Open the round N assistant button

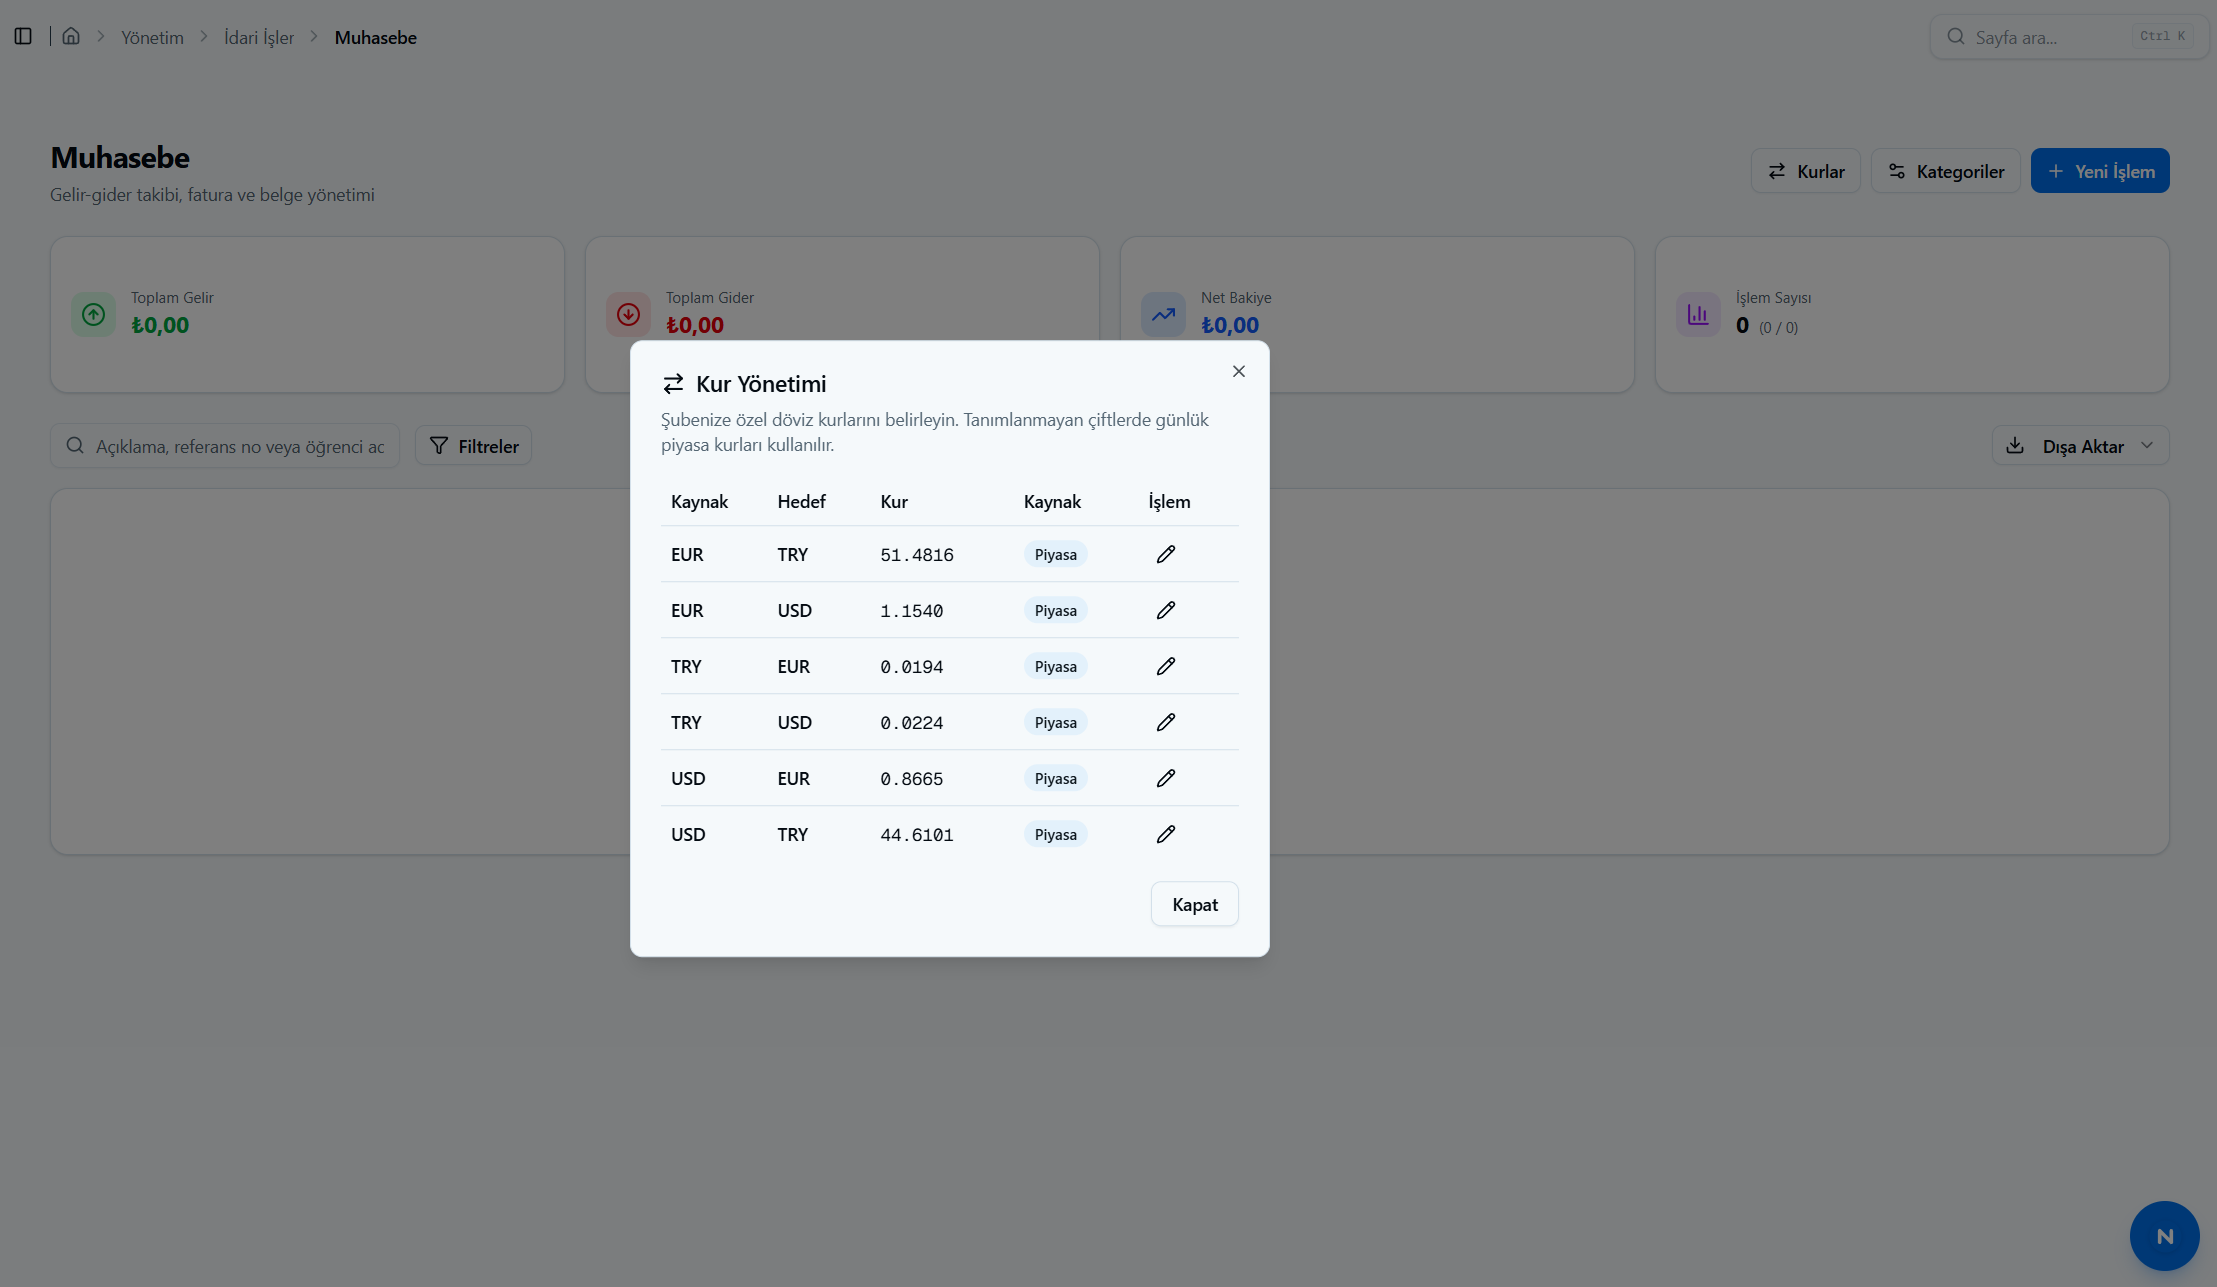(2165, 1236)
